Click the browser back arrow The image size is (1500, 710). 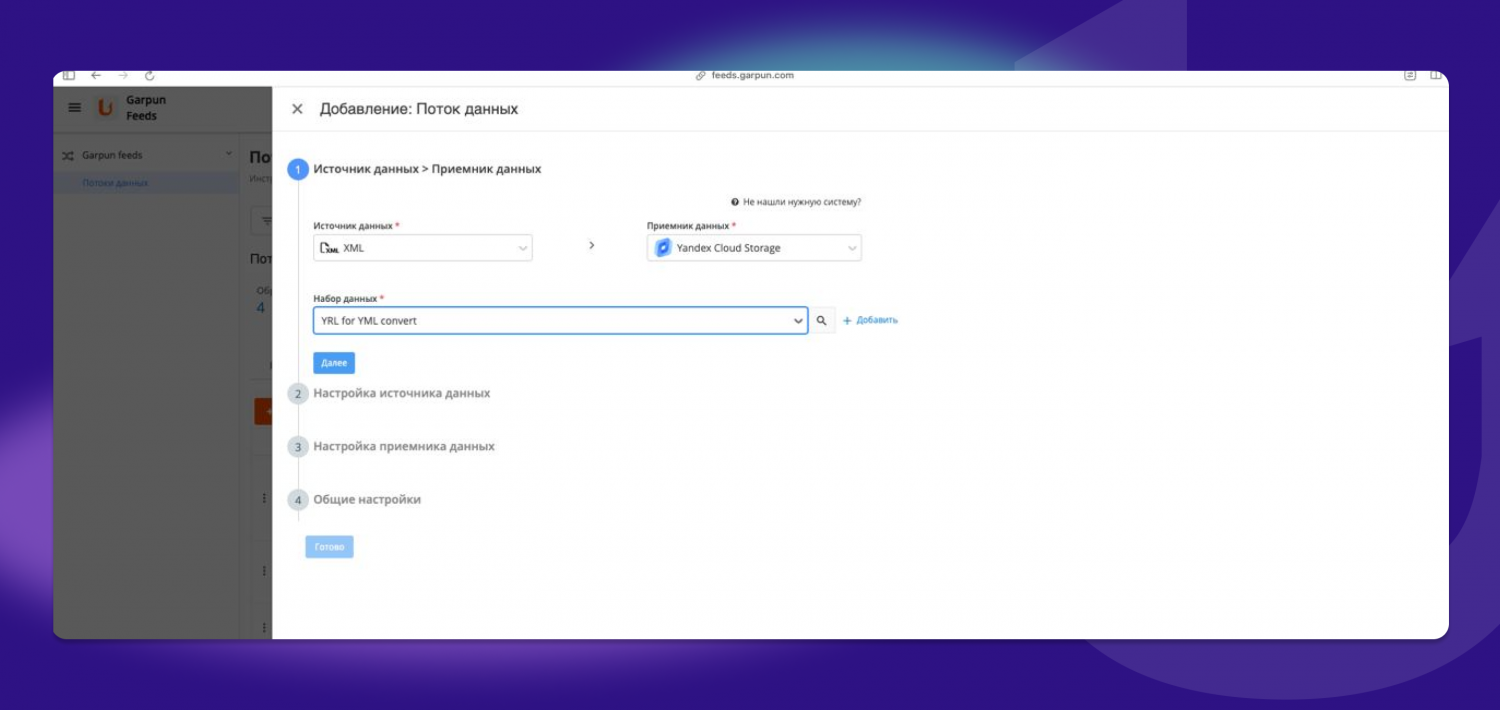[96, 76]
